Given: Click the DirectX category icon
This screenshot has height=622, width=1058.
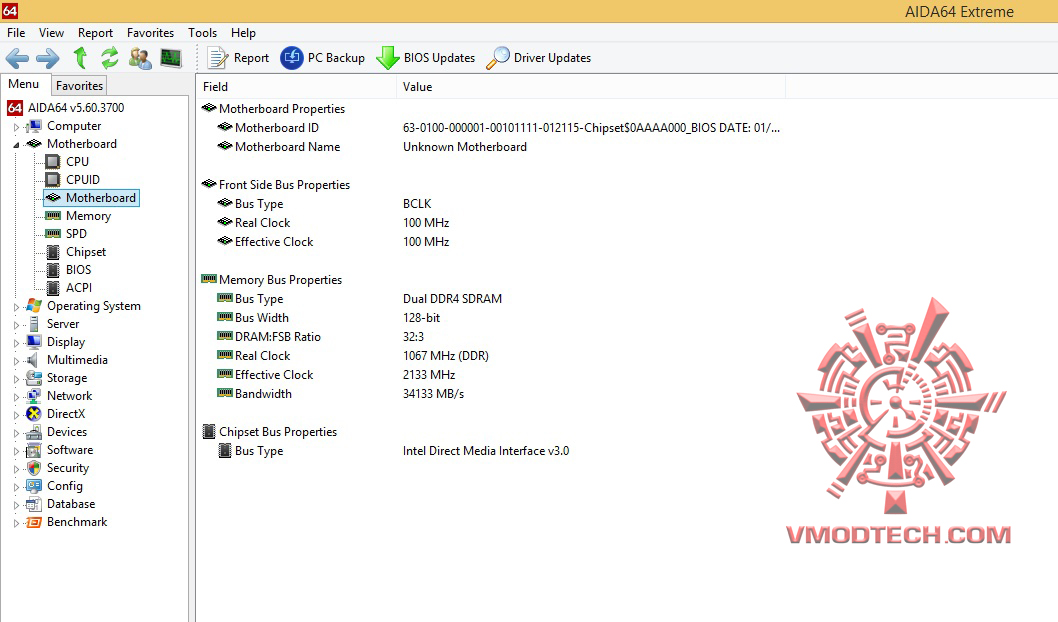Looking at the screenshot, I should 34,414.
